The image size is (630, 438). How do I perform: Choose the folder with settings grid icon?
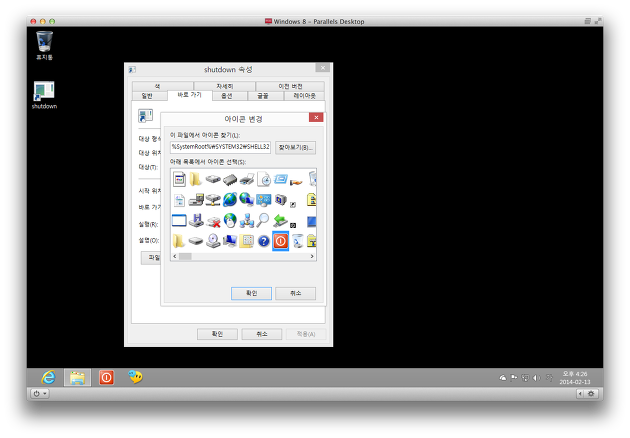pos(247,241)
